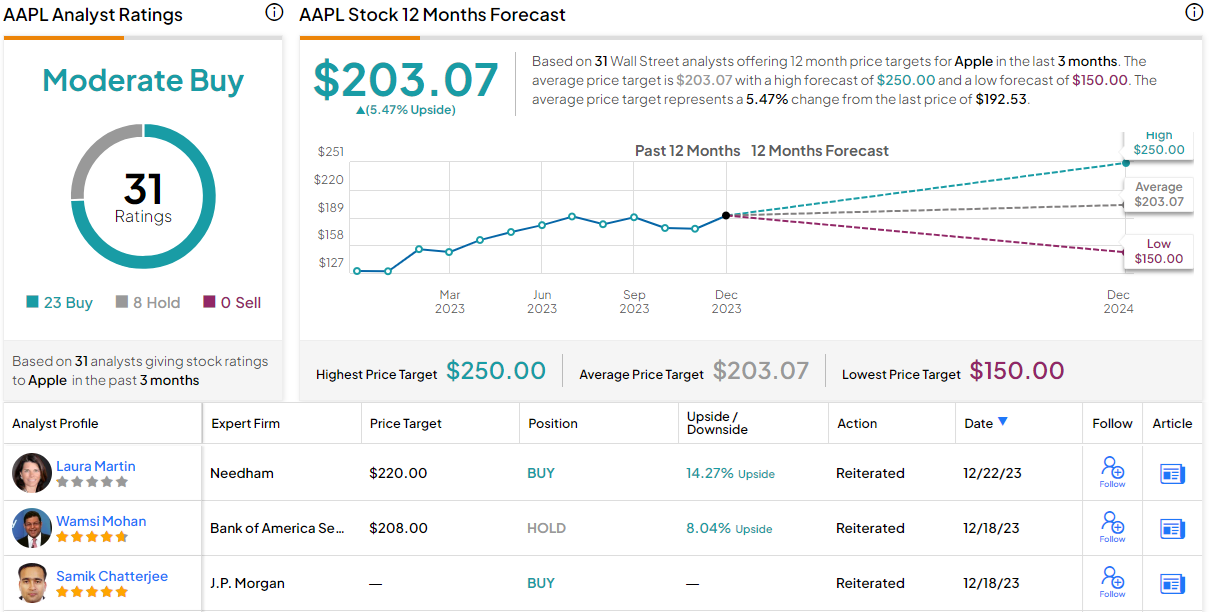Follow analyst Samik Chatterjee
Screen dimensions: 1213x612
[x=1112, y=582]
